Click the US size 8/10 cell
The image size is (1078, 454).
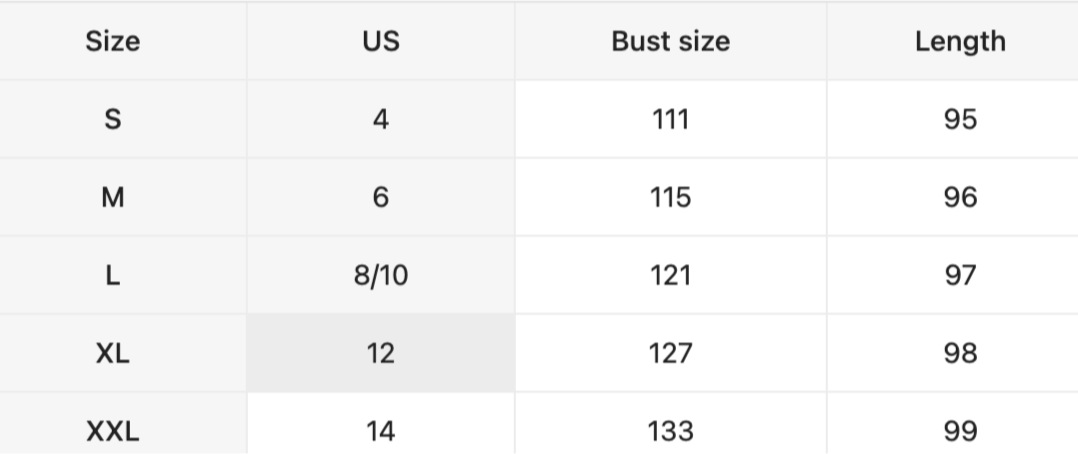(x=381, y=276)
